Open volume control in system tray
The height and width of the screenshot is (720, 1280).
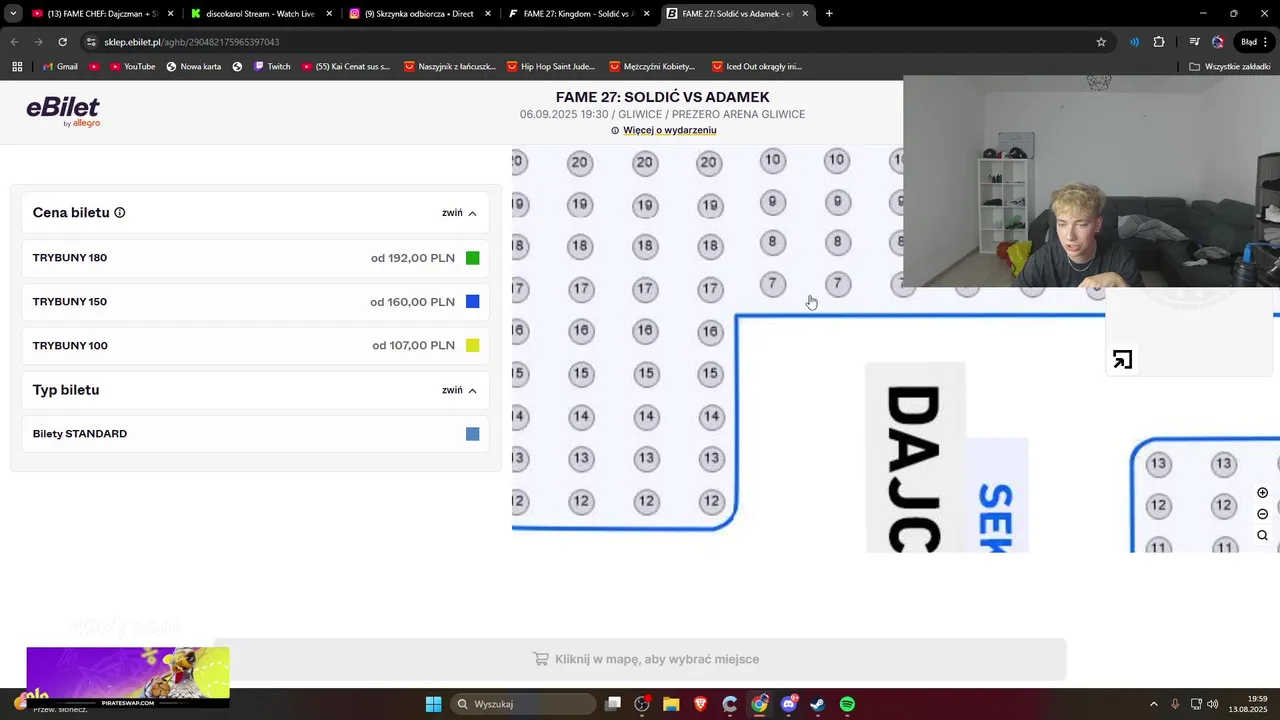pos(1212,704)
